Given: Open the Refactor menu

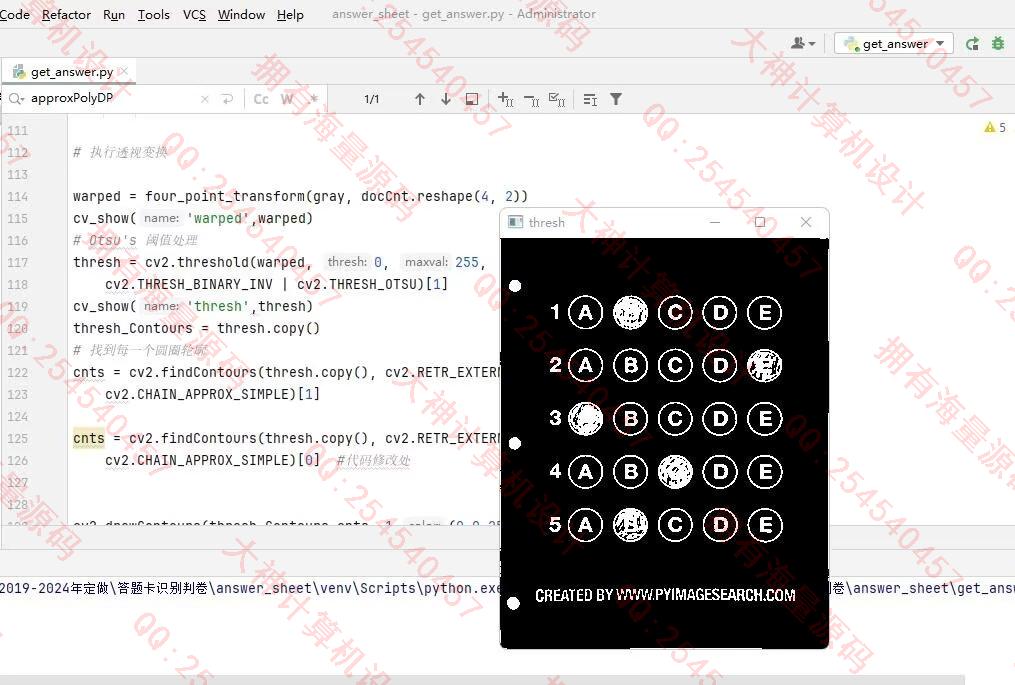Looking at the screenshot, I should [66, 14].
